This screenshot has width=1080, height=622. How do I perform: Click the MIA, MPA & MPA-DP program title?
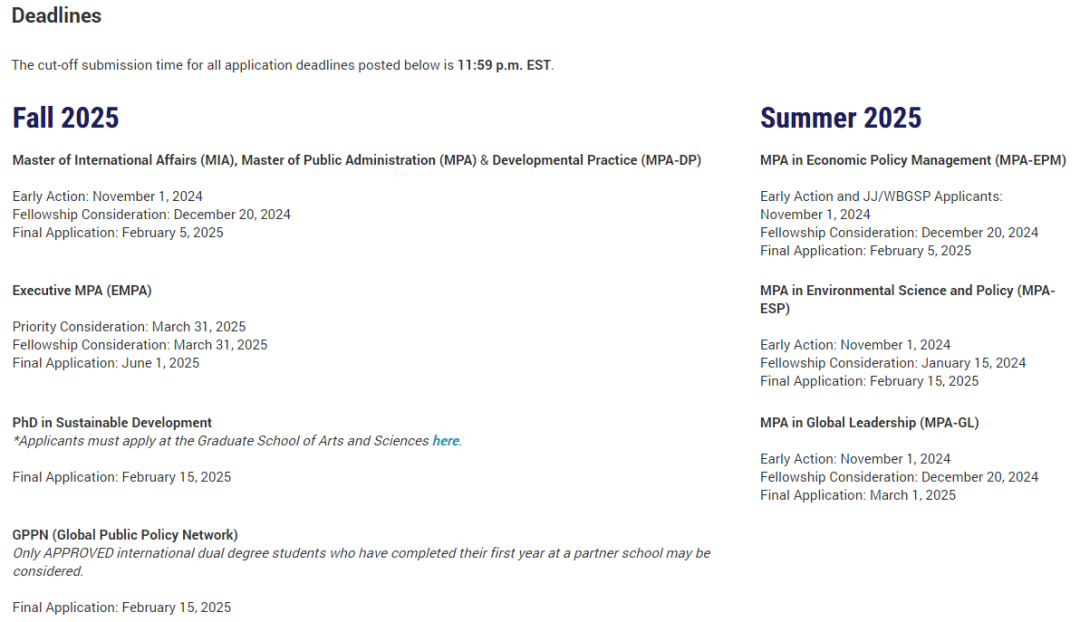(x=357, y=160)
